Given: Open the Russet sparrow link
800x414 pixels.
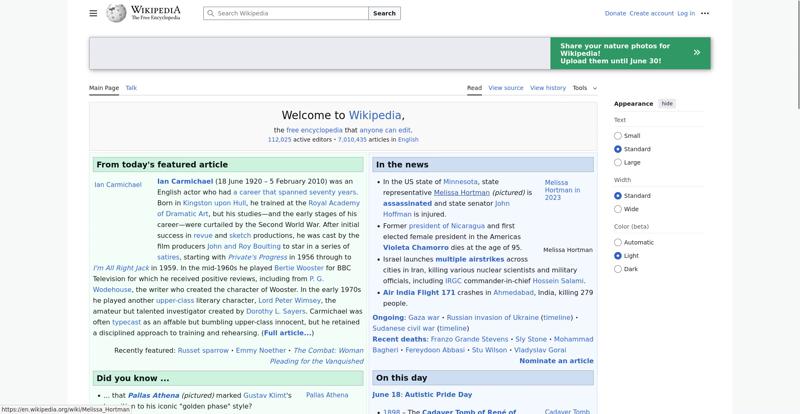Looking at the screenshot, I should click(x=203, y=350).
